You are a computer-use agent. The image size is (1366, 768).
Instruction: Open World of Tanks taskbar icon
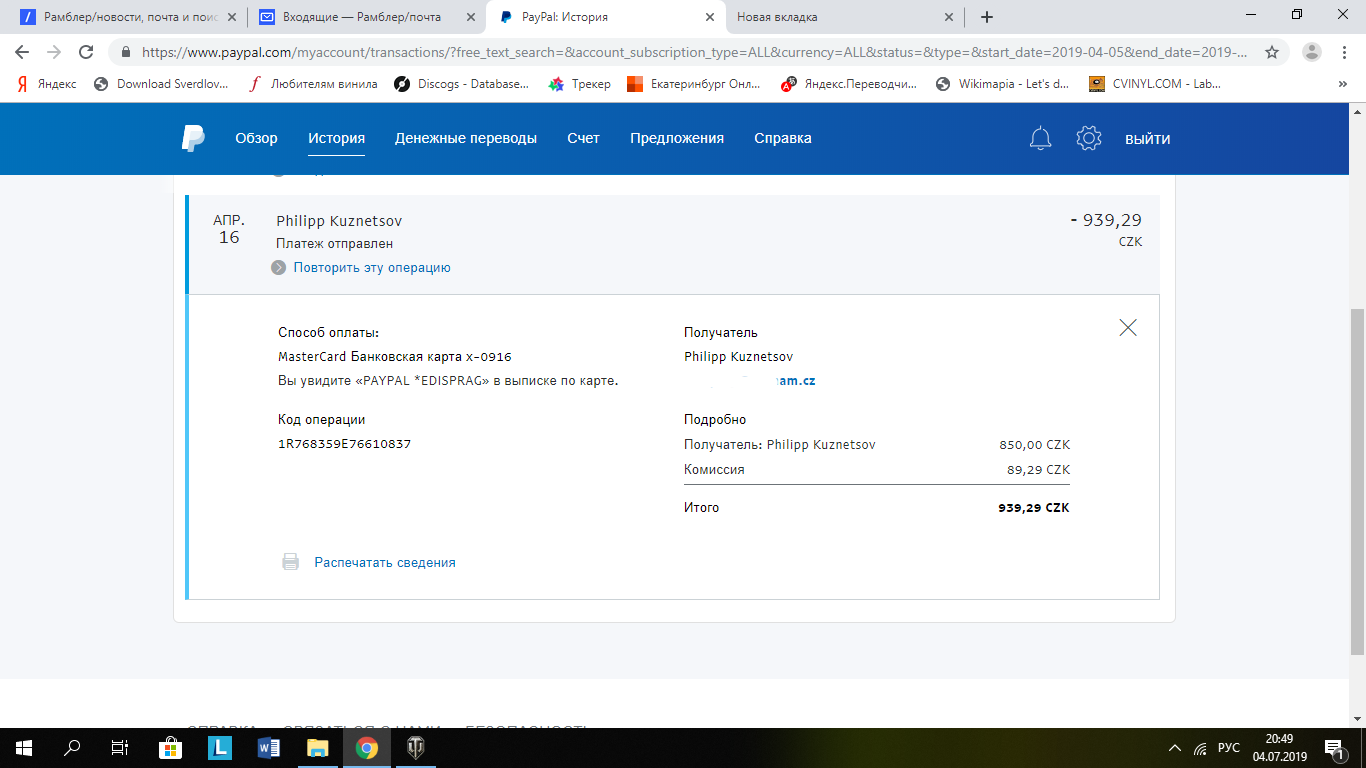(x=415, y=747)
